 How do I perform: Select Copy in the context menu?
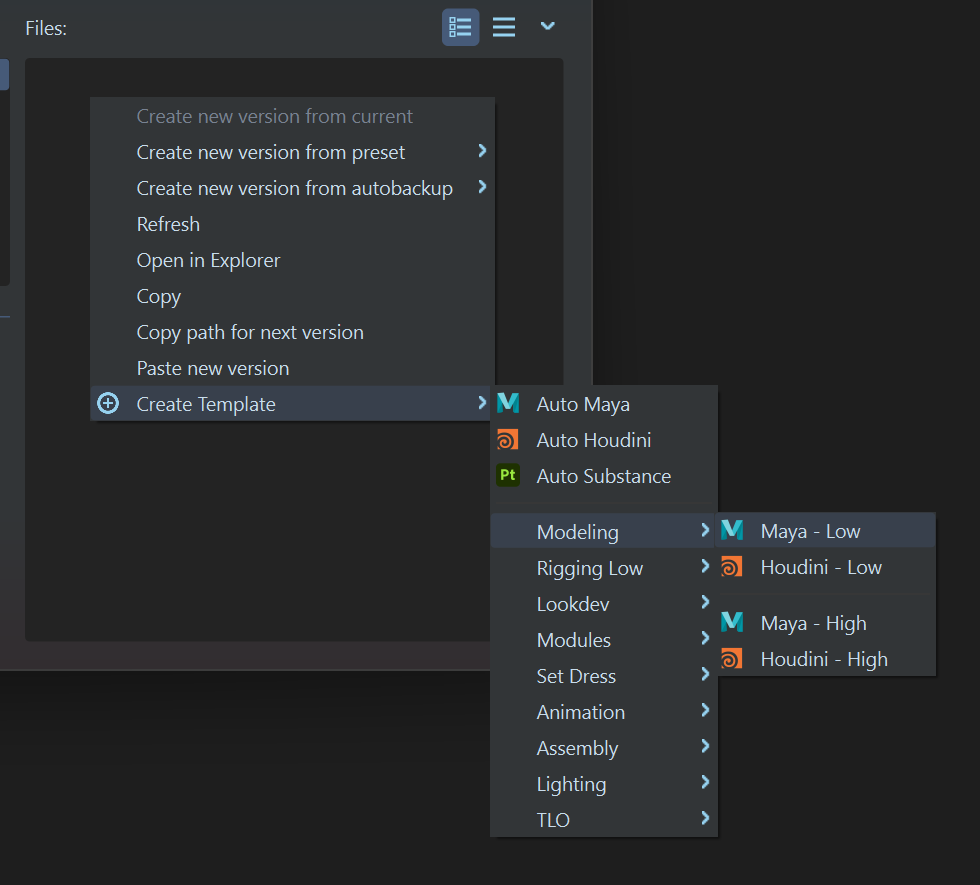click(292, 296)
